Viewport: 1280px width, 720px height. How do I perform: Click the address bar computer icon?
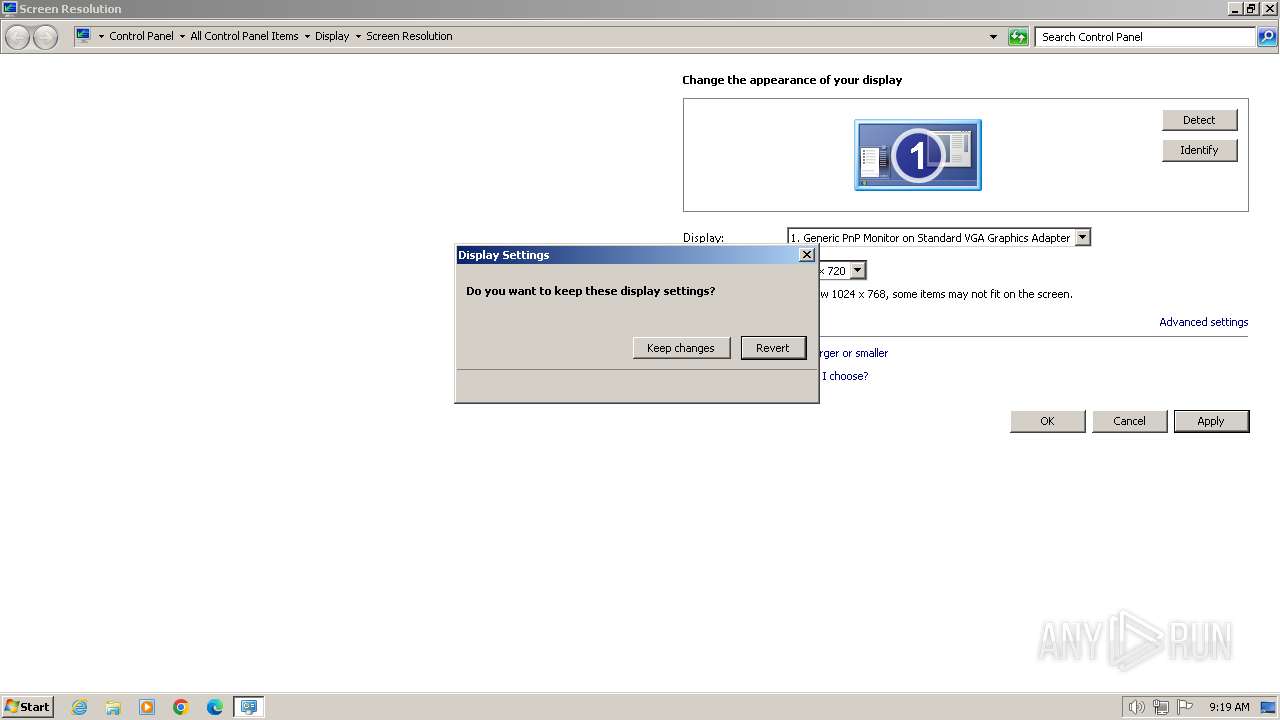[83, 36]
